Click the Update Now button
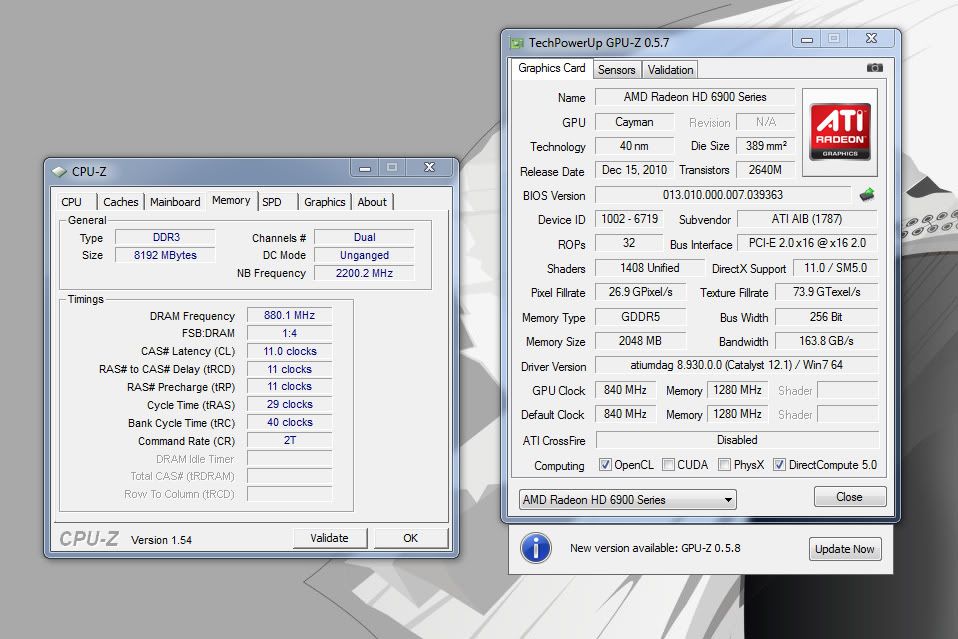Viewport: 958px width, 639px height. [844, 549]
